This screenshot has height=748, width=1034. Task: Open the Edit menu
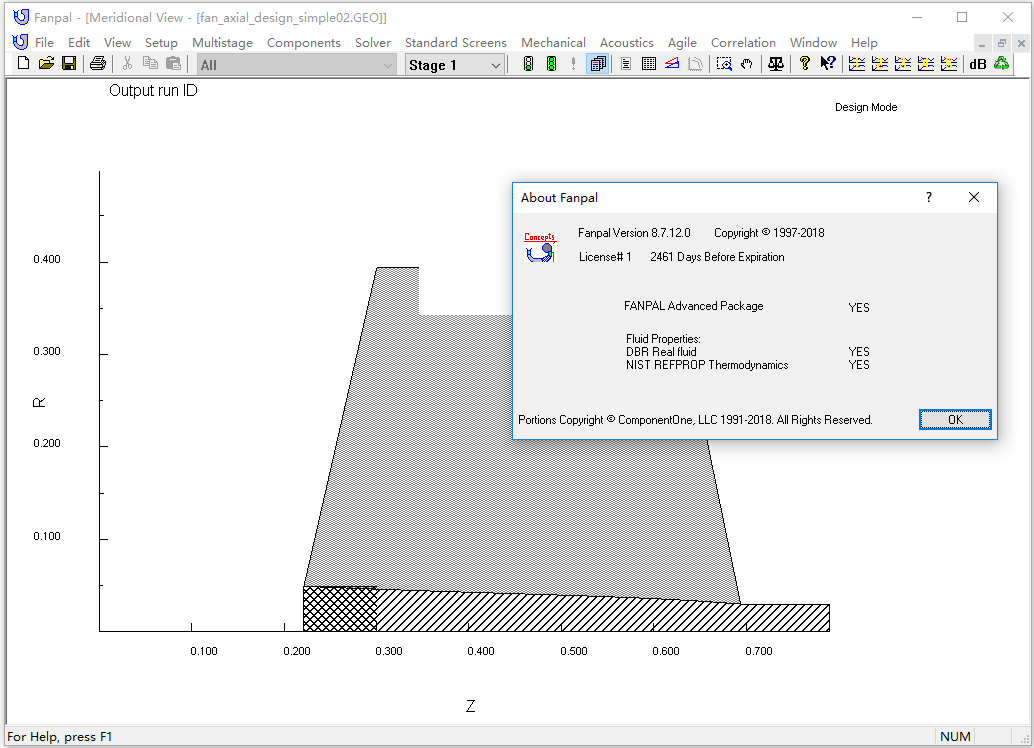78,42
